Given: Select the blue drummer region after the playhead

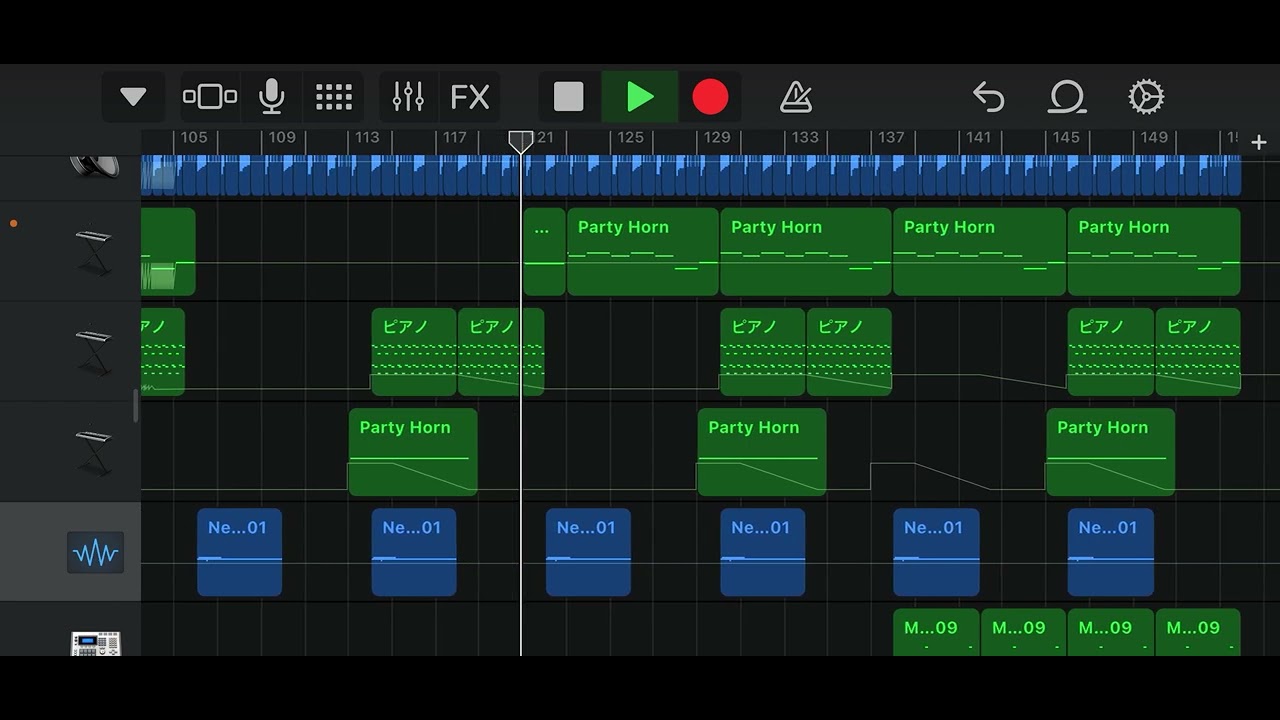Looking at the screenshot, I should (883, 175).
